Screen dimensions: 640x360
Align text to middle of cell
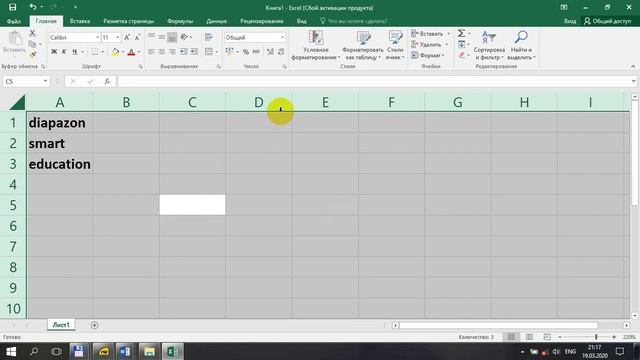click(162, 37)
